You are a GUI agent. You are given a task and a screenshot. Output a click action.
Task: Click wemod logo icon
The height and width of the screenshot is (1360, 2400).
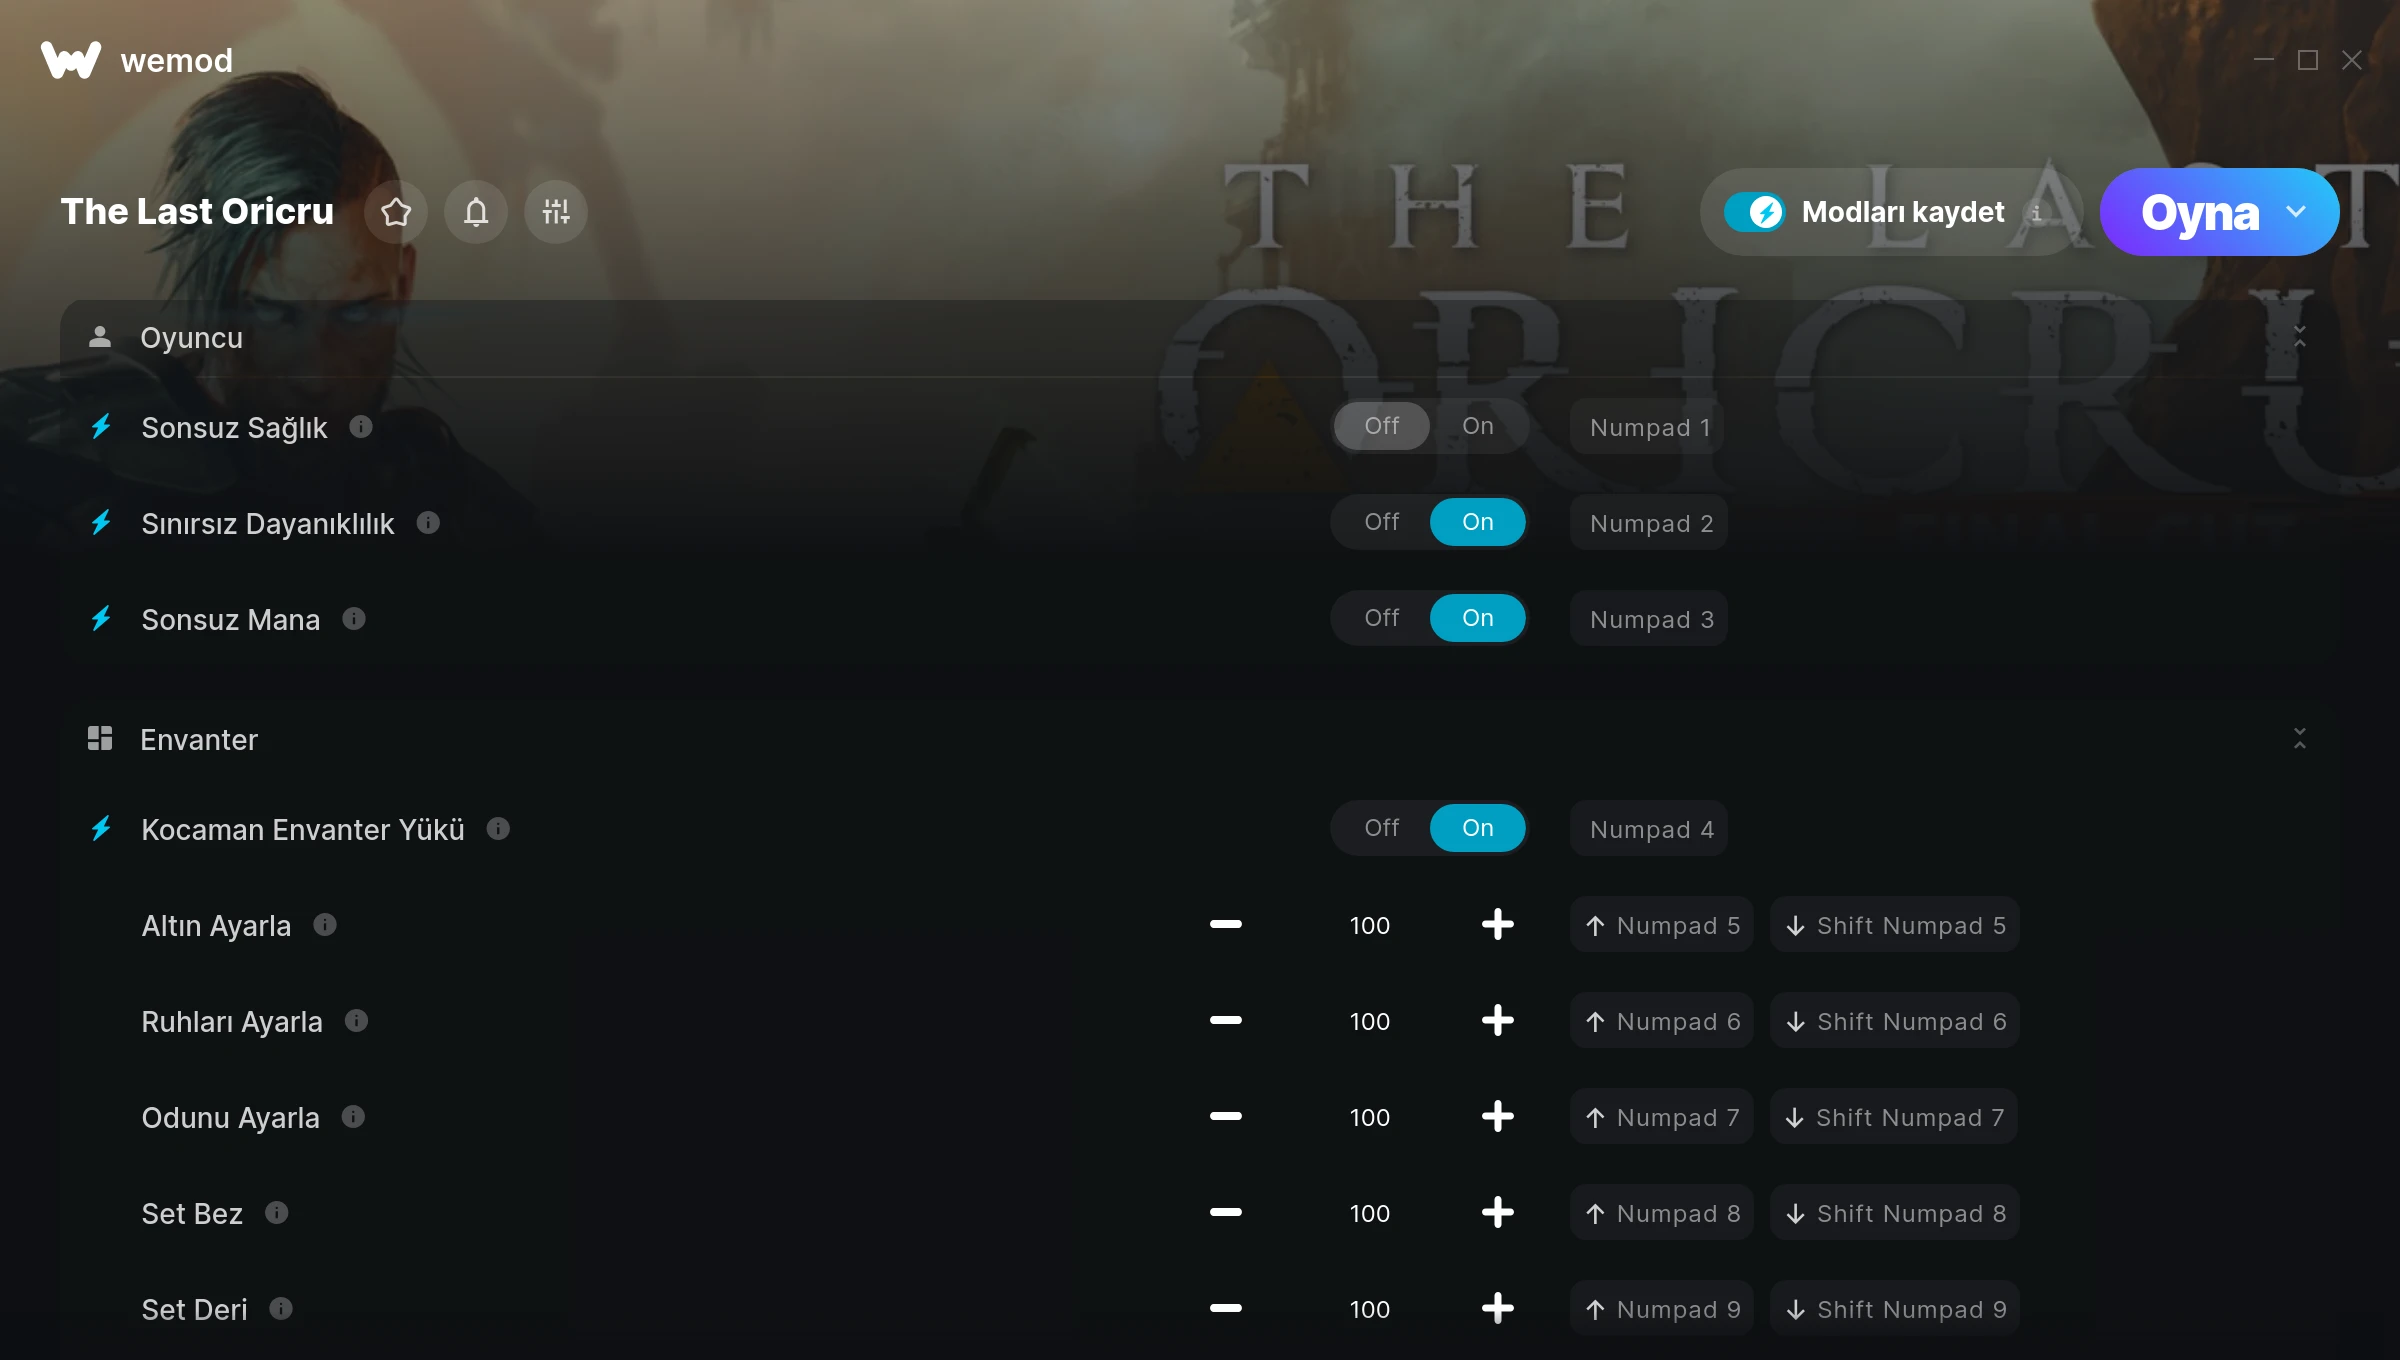71,60
